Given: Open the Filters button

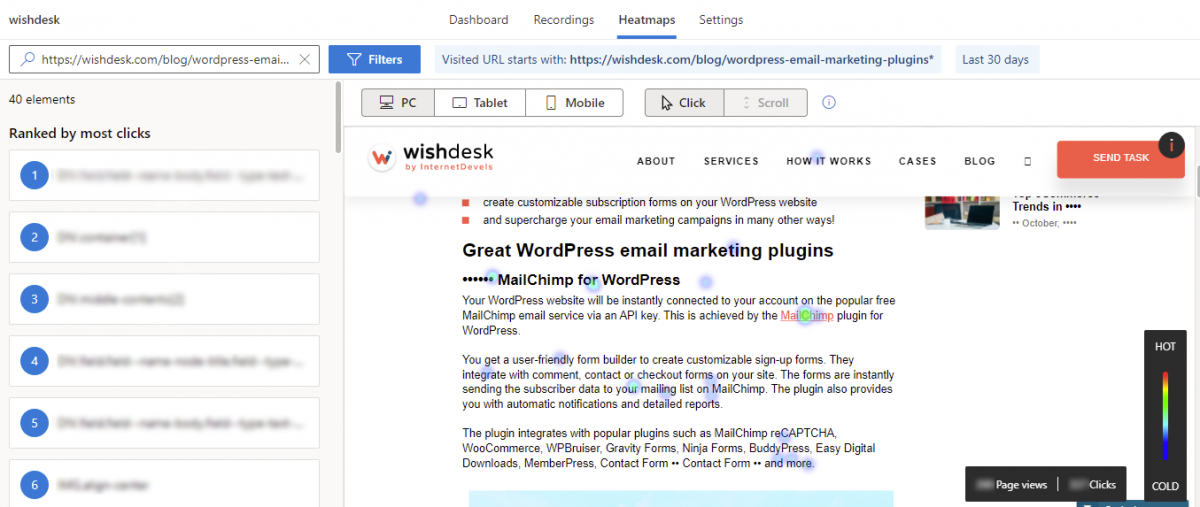Looking at the screenshot, I should pos(375,60).
